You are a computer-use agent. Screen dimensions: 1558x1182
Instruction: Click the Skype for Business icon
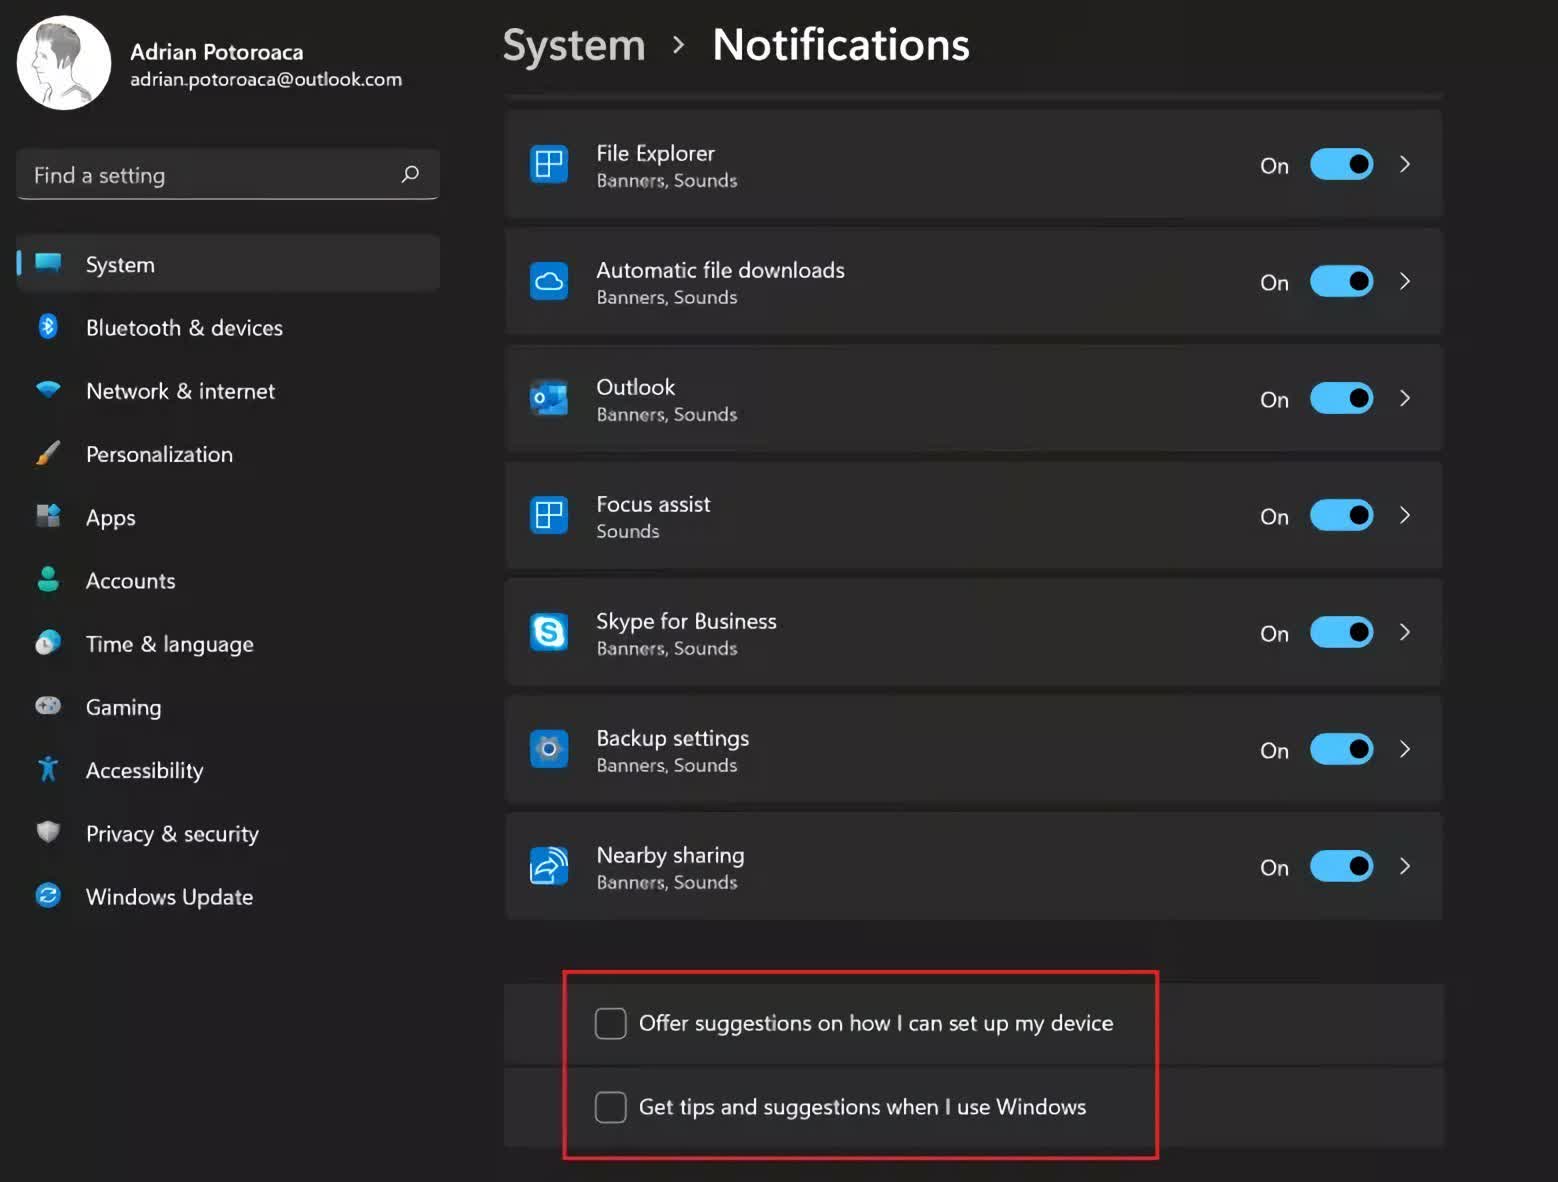point(549,632)
